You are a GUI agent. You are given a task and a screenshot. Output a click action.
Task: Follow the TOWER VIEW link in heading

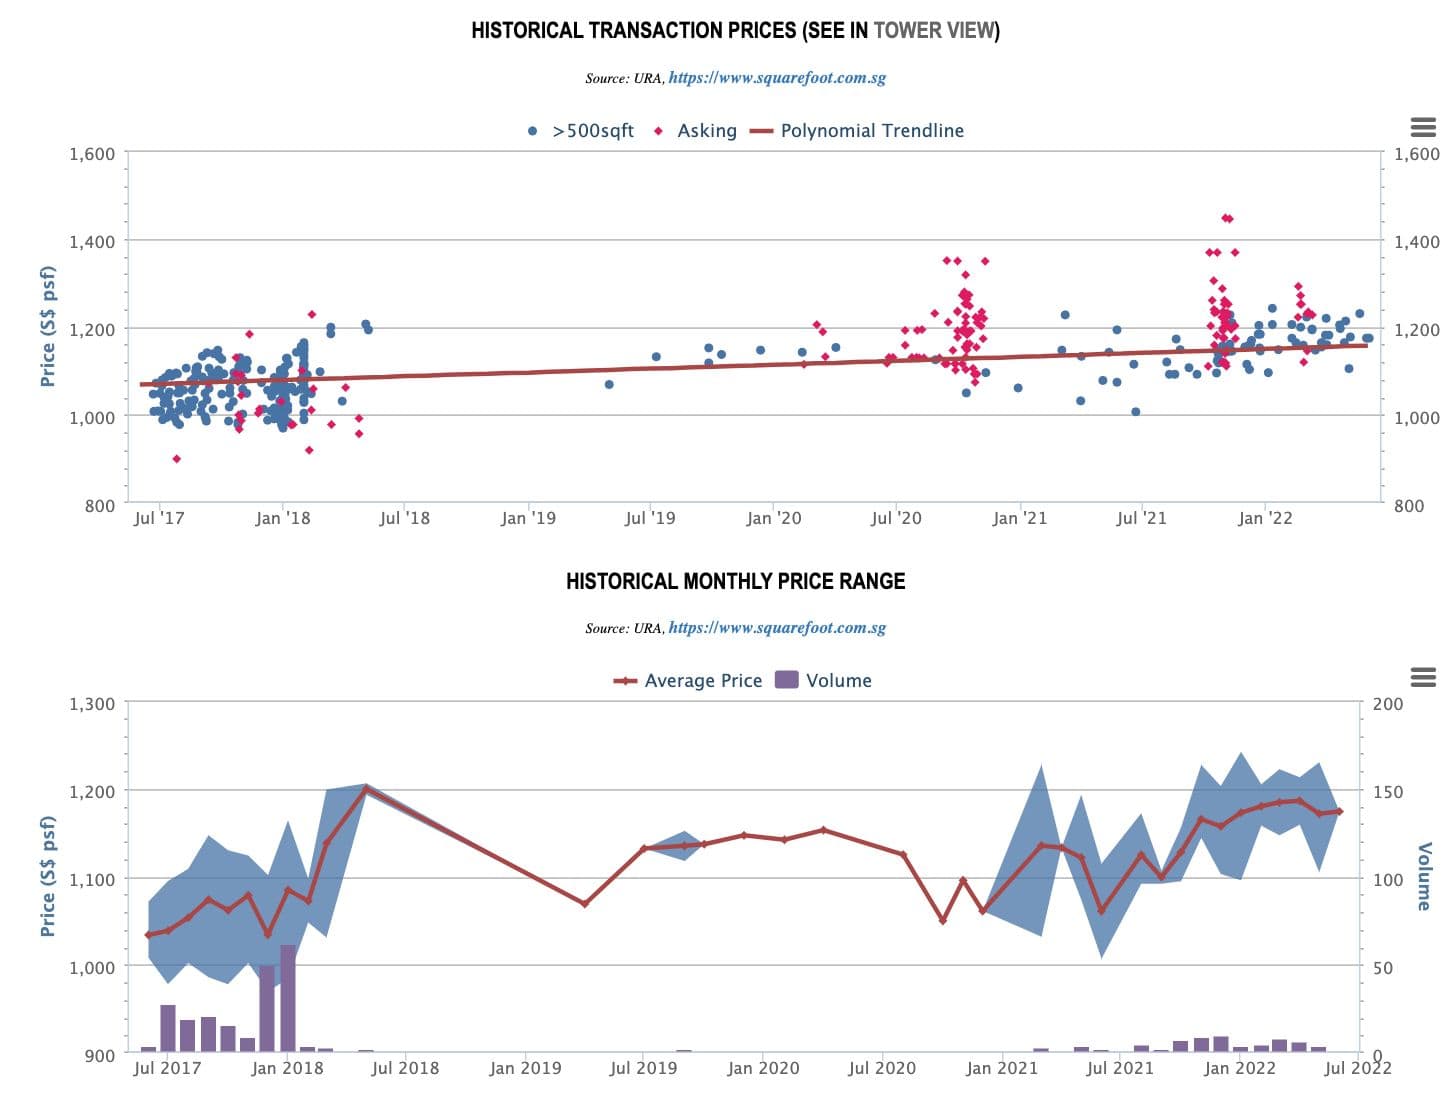pos(934,30)
